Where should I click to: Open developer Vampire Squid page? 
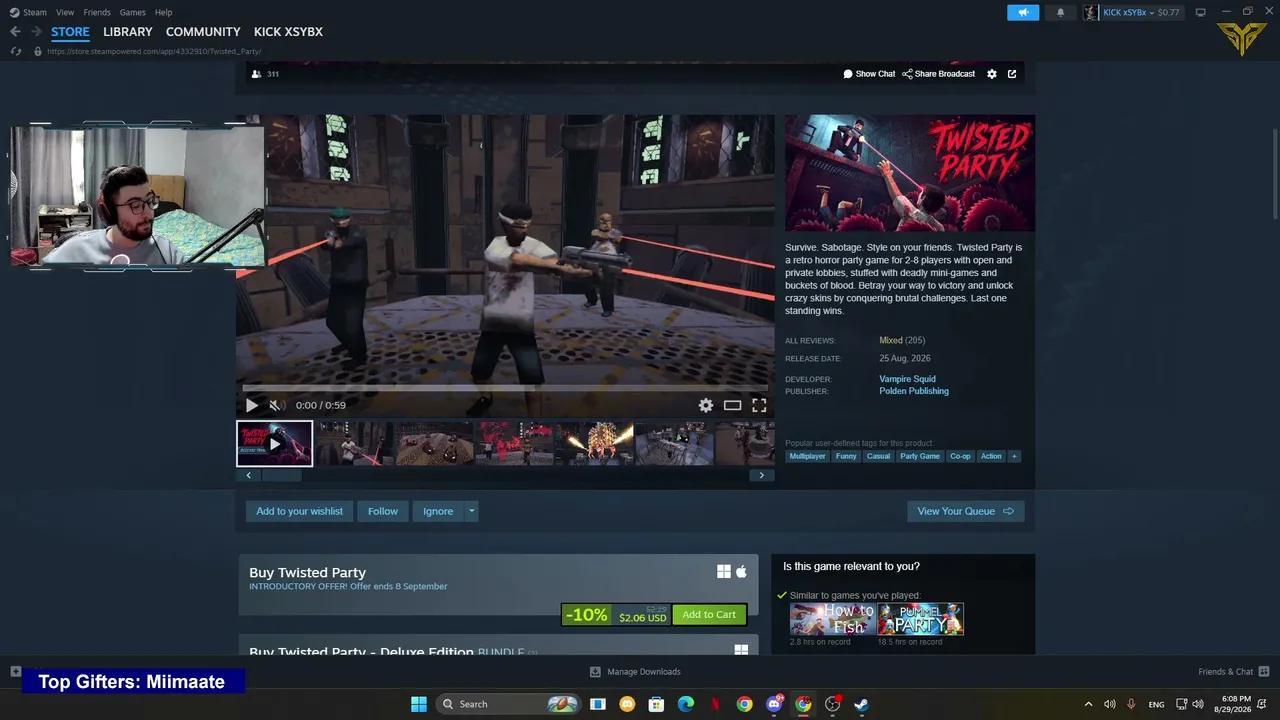coord(908,379)
